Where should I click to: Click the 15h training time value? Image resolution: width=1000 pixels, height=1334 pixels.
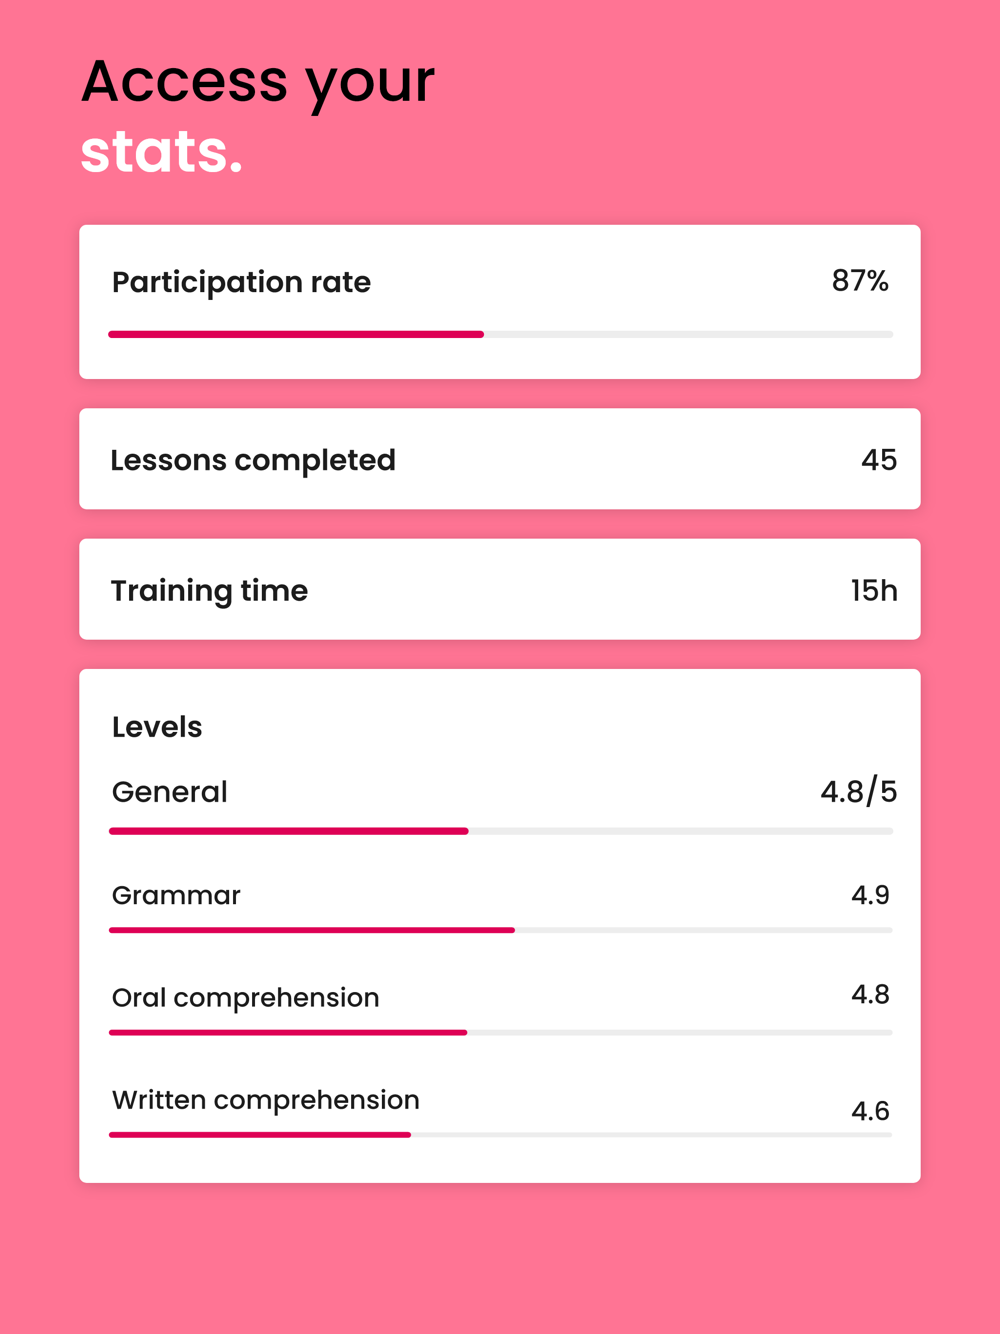pos(874,590)
